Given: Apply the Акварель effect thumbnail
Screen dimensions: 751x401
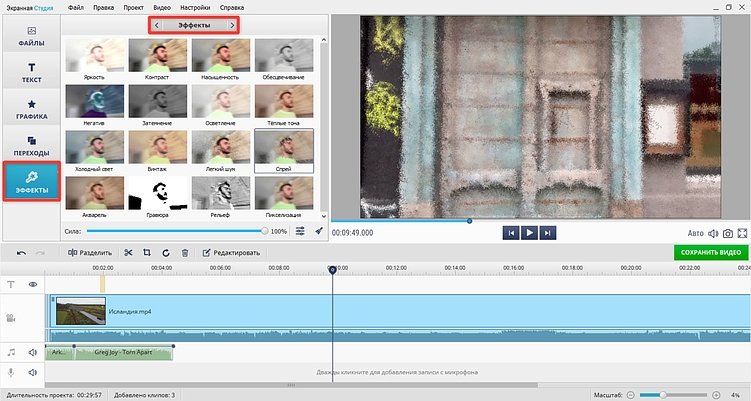Looking at the screenshot, I should click(x=94, y=193).
